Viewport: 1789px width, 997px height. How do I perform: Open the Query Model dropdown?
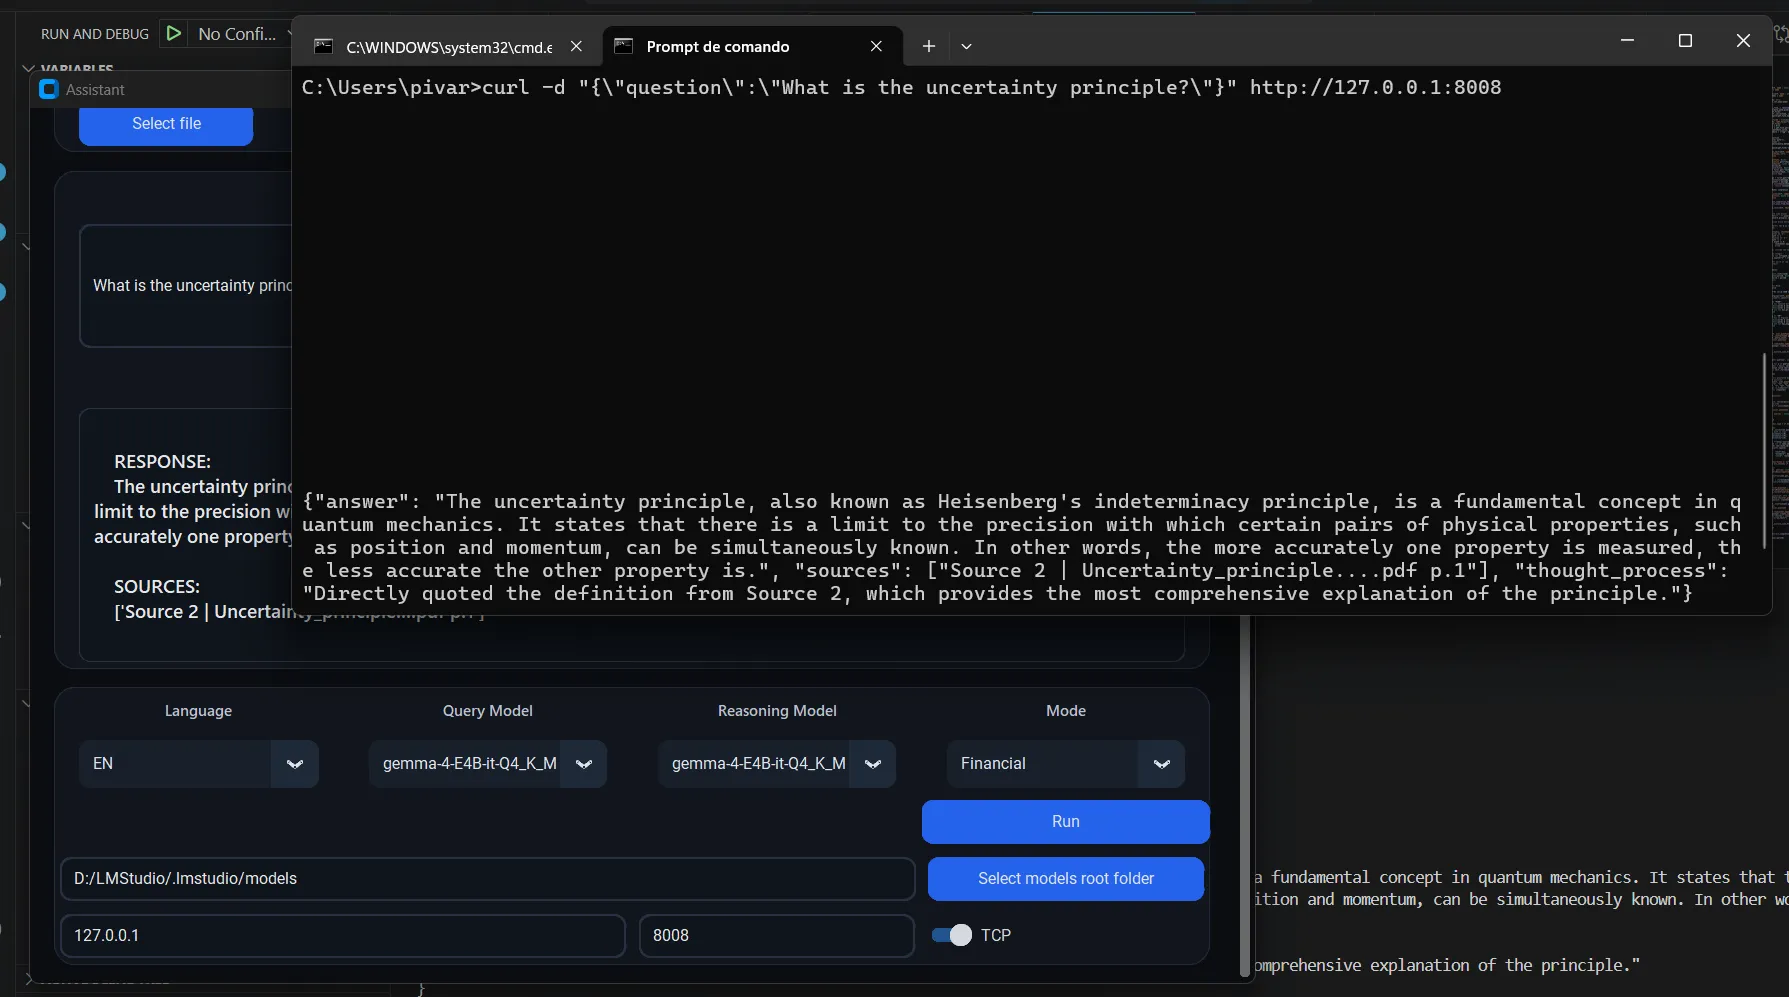pos(487,764)
